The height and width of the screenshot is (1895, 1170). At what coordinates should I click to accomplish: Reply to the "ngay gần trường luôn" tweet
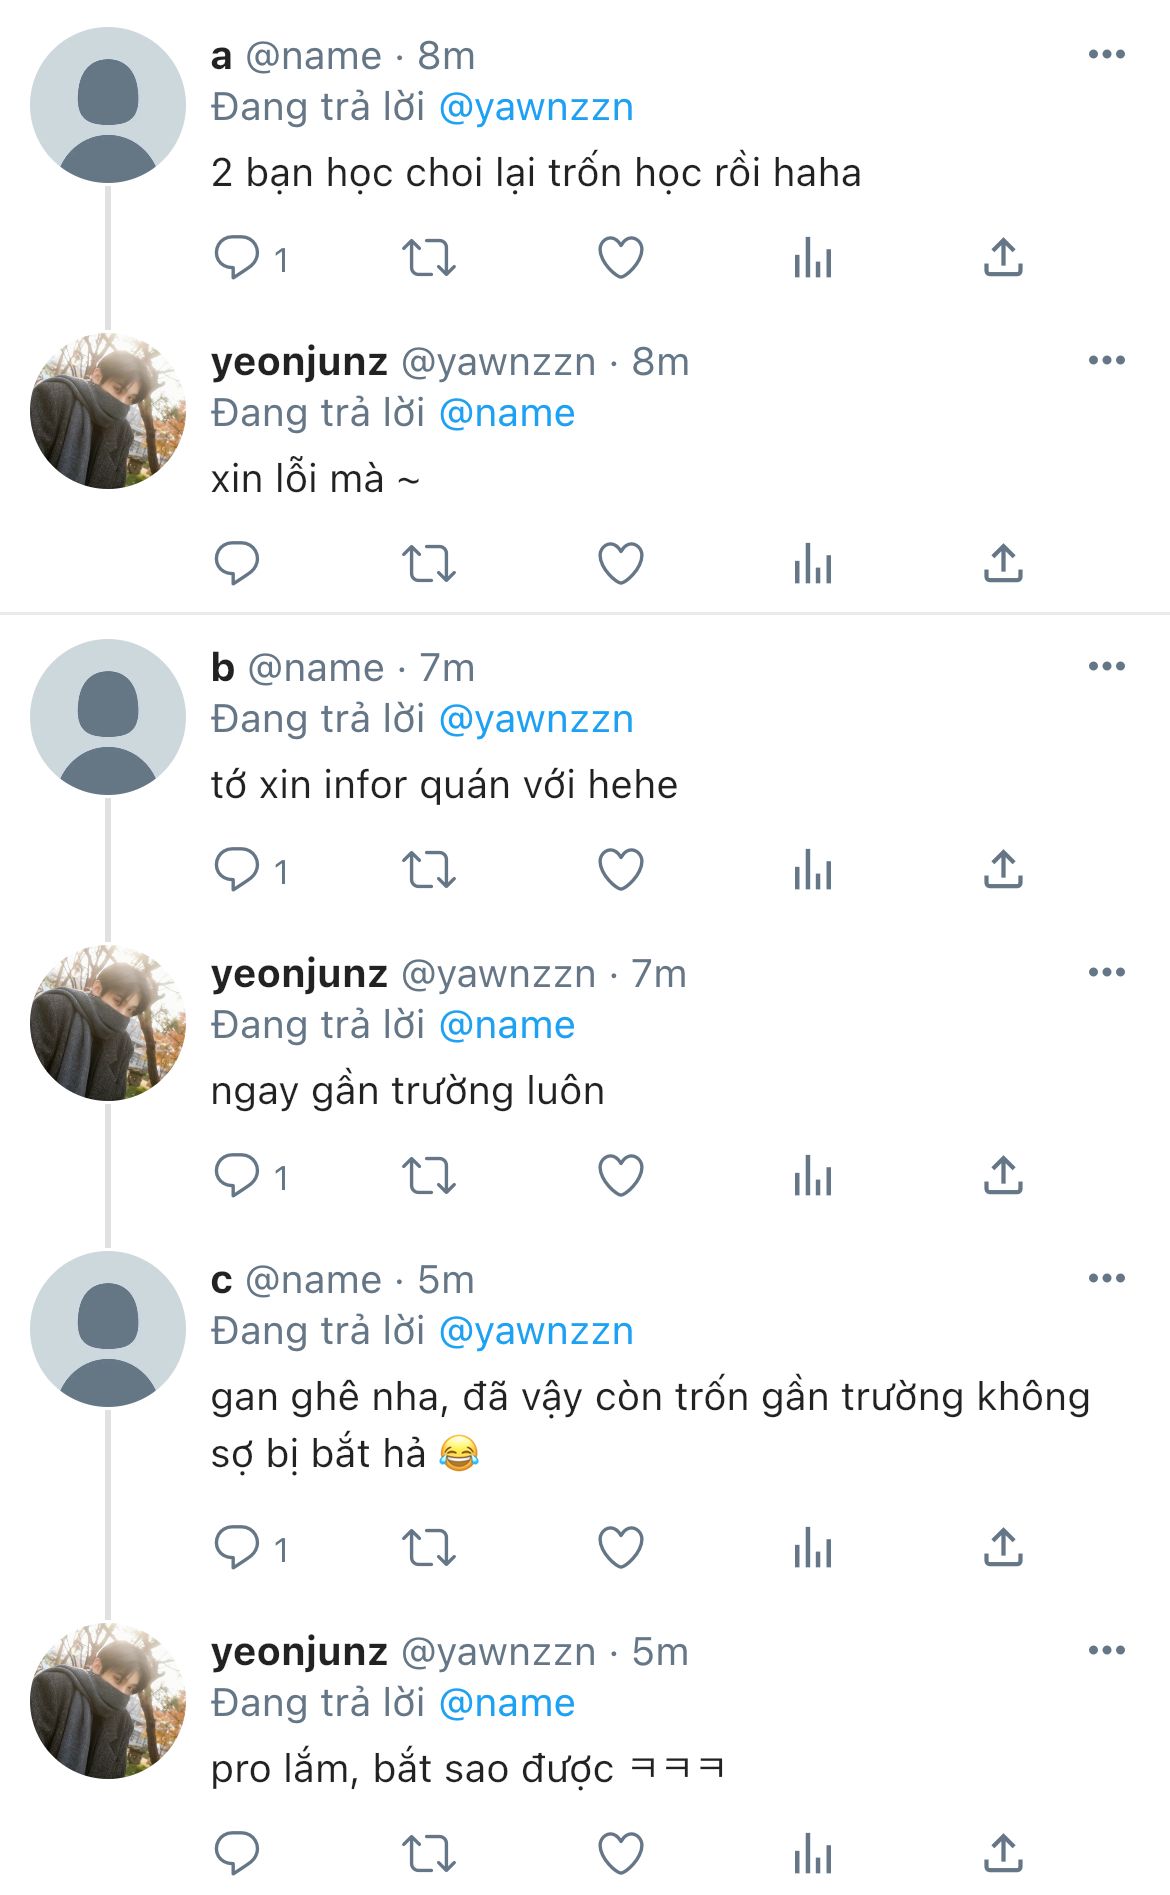click(237, 1176)
